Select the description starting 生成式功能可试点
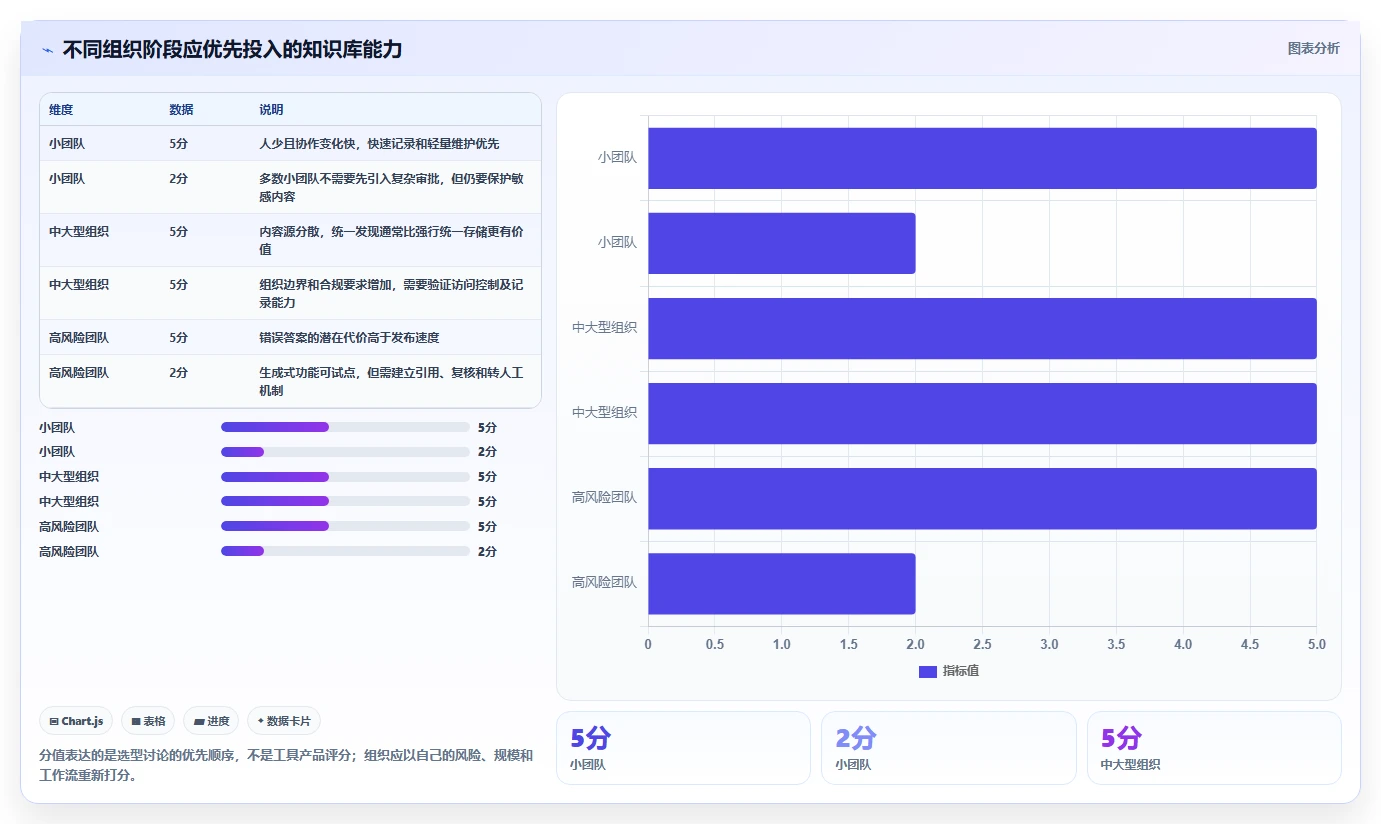1381x824 pixels. pos(392,381)
